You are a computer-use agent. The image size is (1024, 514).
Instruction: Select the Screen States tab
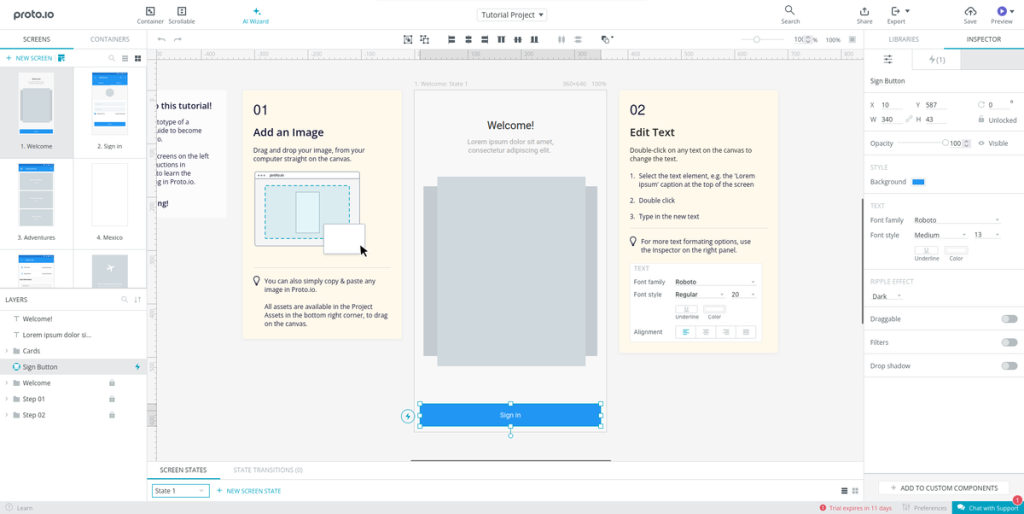183,470
